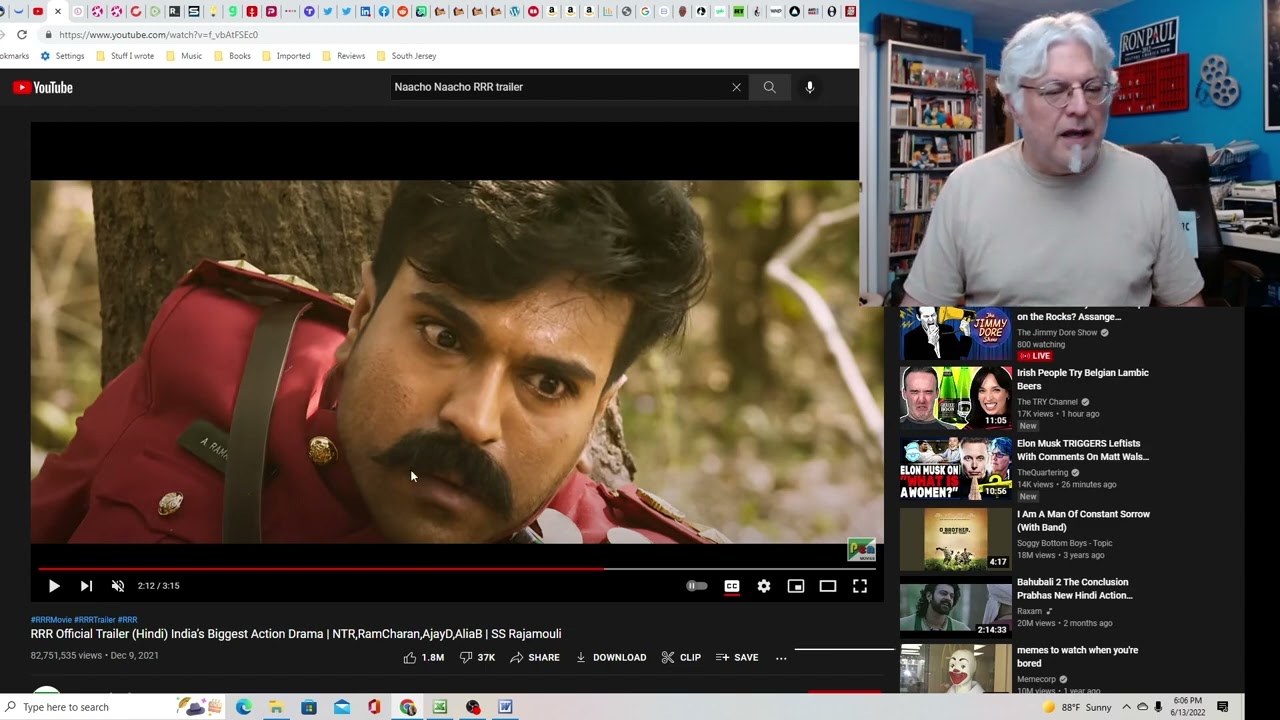Reload the page with browser refresh
The width and height of the screenshot is (1280, 720).
coord(22,34)
